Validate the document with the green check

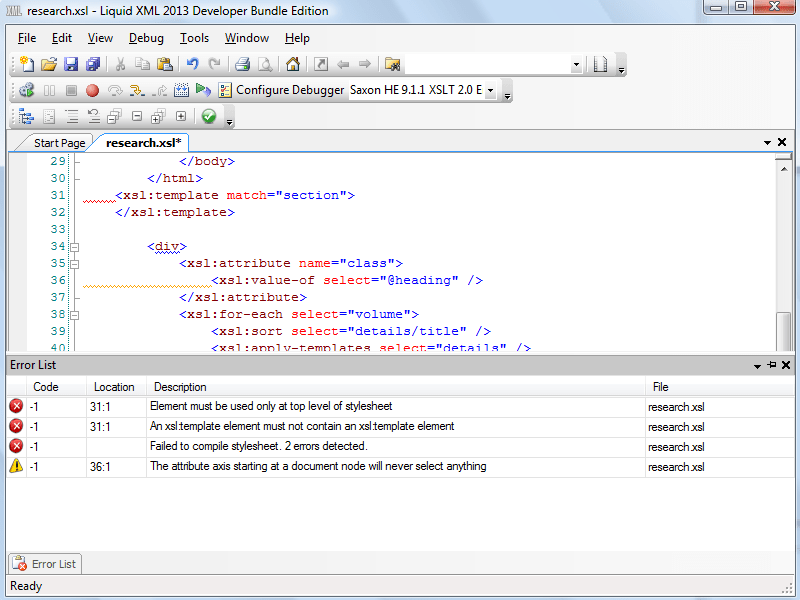coord(209,117)
